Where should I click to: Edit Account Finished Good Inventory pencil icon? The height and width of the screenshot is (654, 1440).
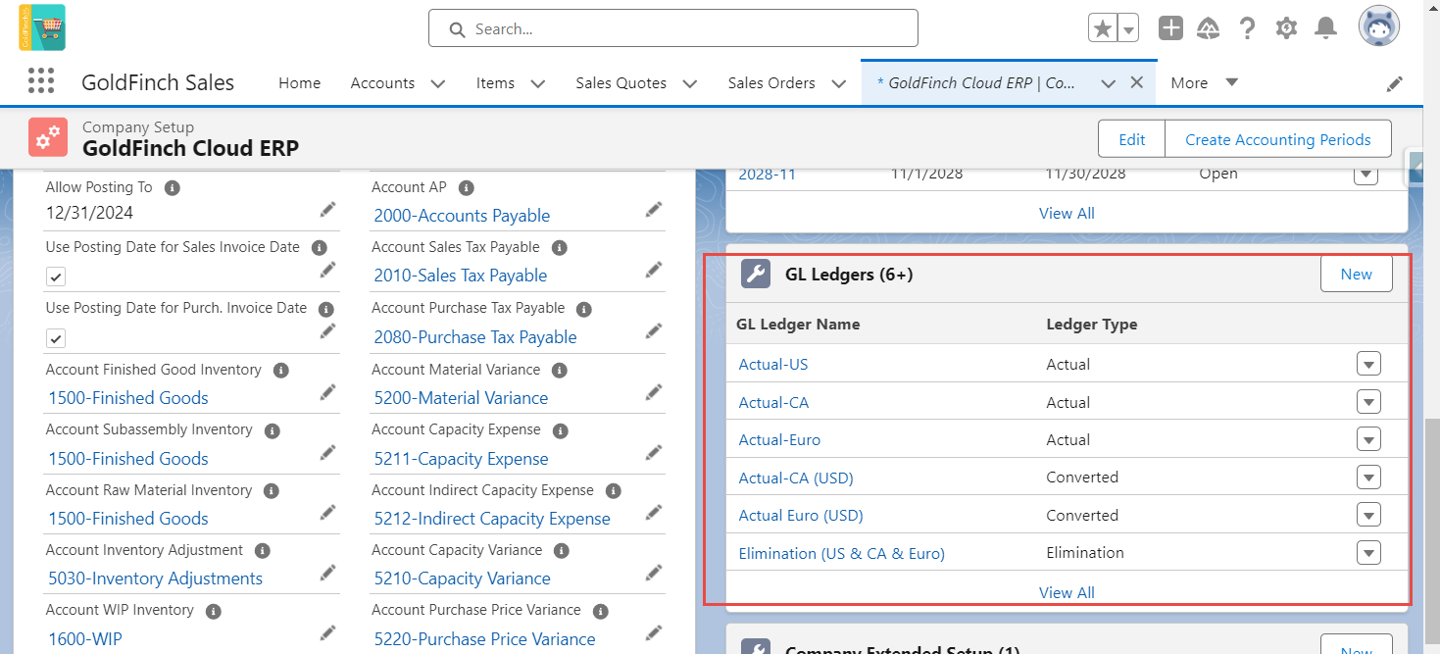pos(328,392)
